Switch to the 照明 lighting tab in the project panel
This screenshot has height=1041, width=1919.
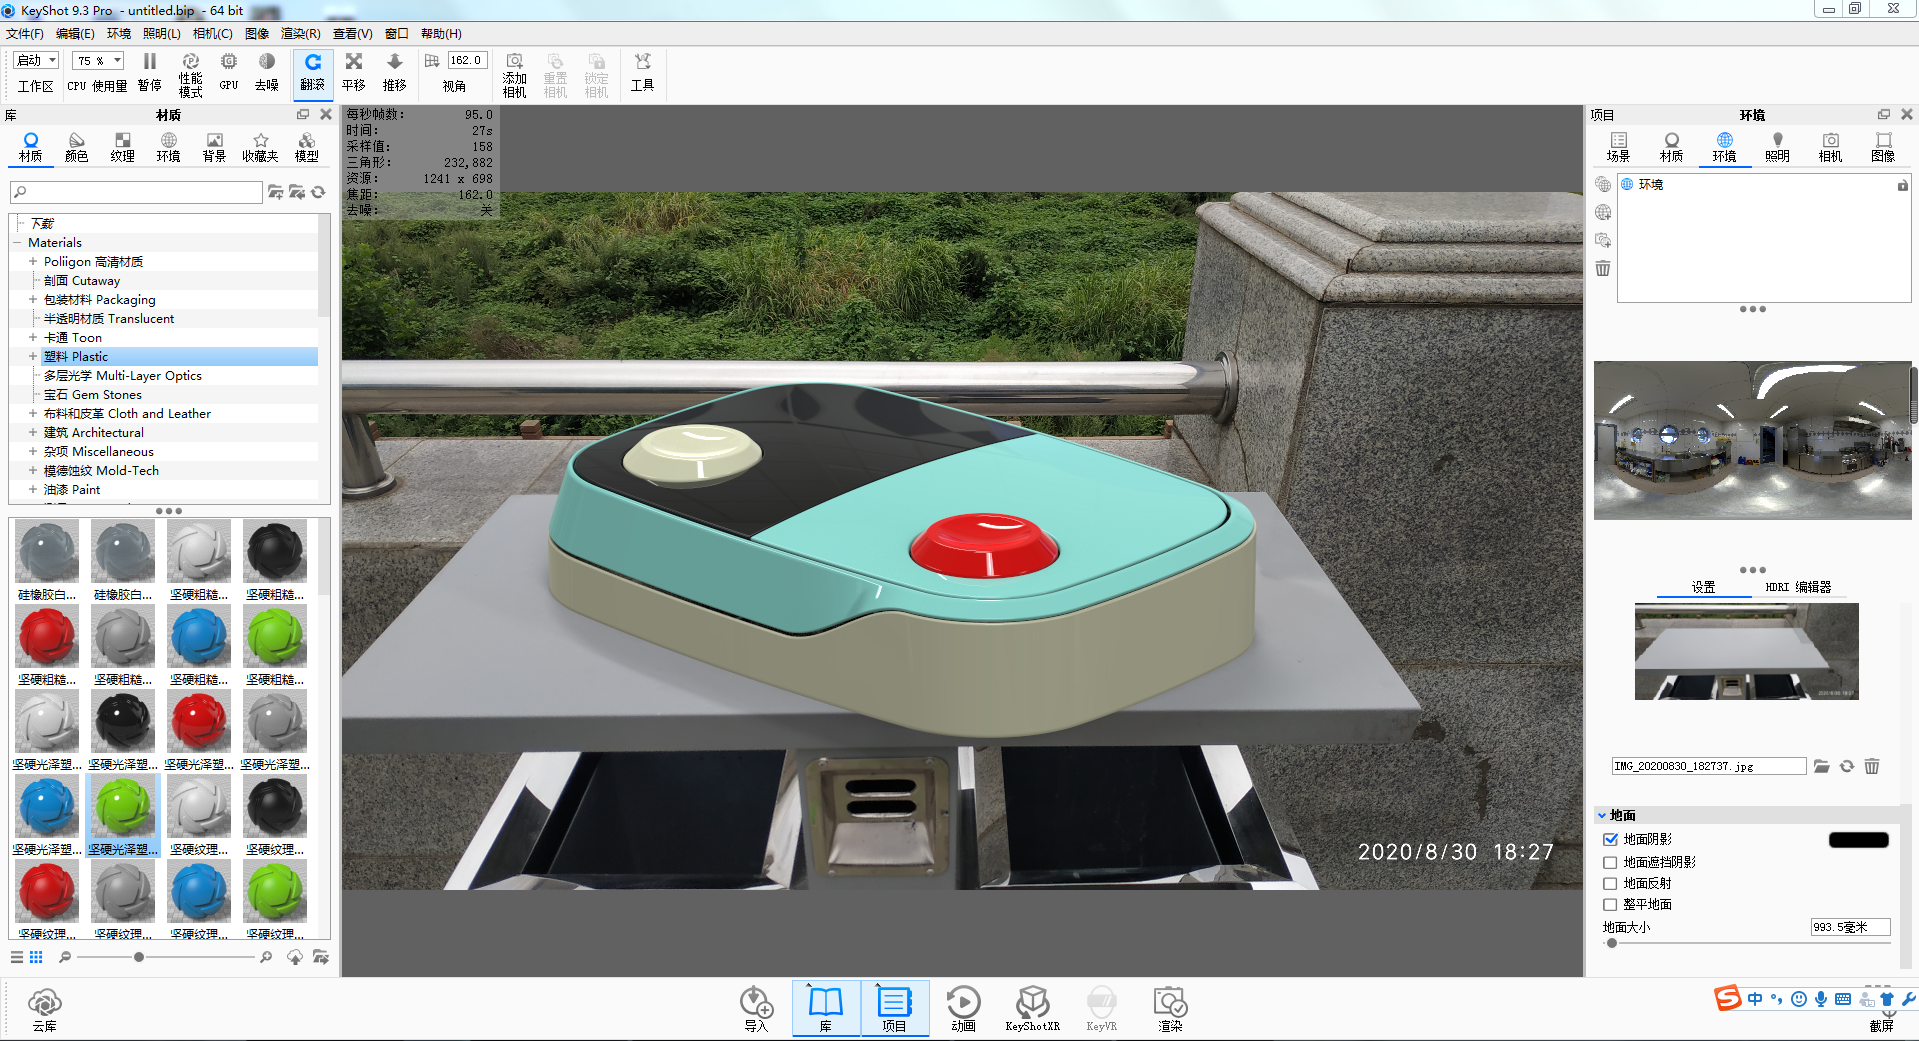point(1777,147)
